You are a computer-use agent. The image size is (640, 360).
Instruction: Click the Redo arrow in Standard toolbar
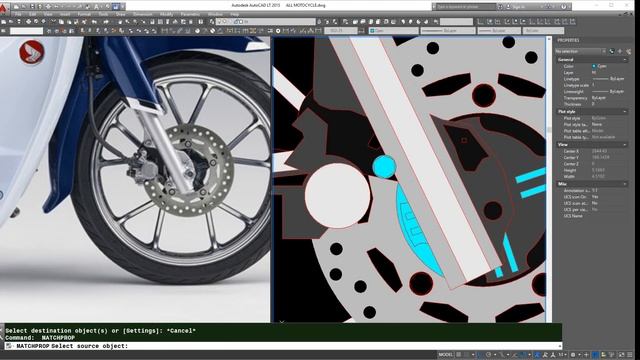pos(106,22)
